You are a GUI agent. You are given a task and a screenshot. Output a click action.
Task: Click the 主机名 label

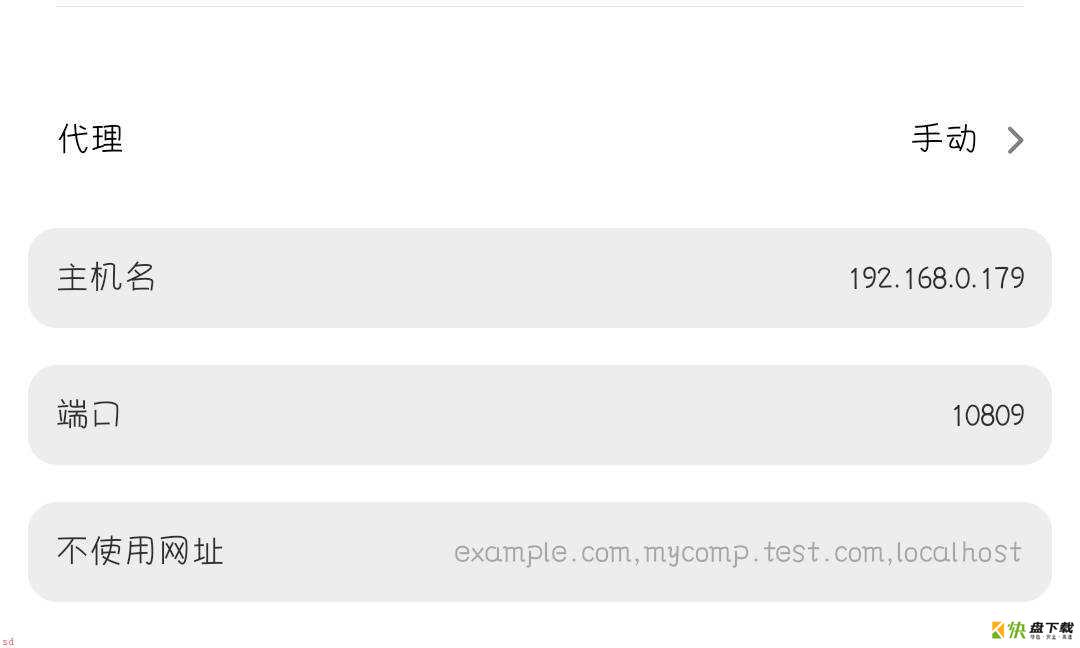[x=106, y=278]
